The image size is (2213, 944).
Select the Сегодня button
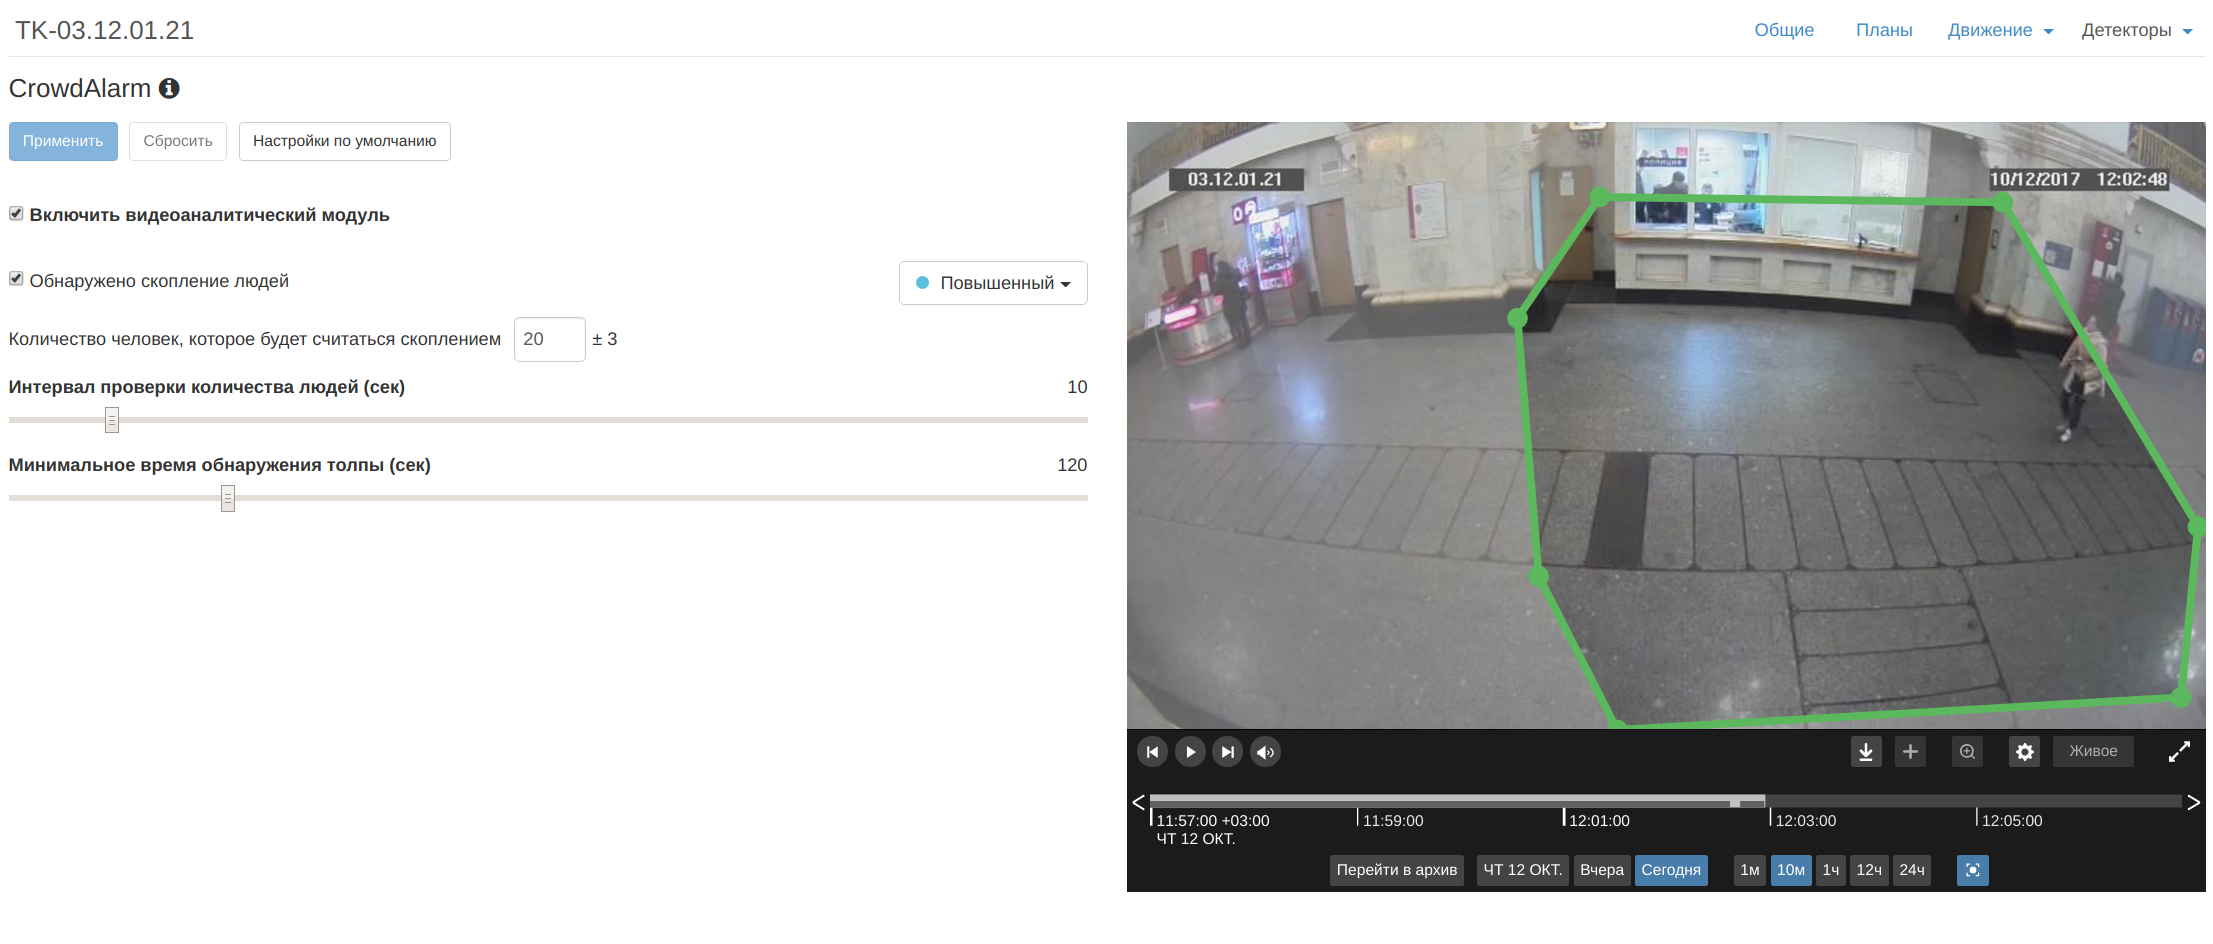coord(1671,870)
